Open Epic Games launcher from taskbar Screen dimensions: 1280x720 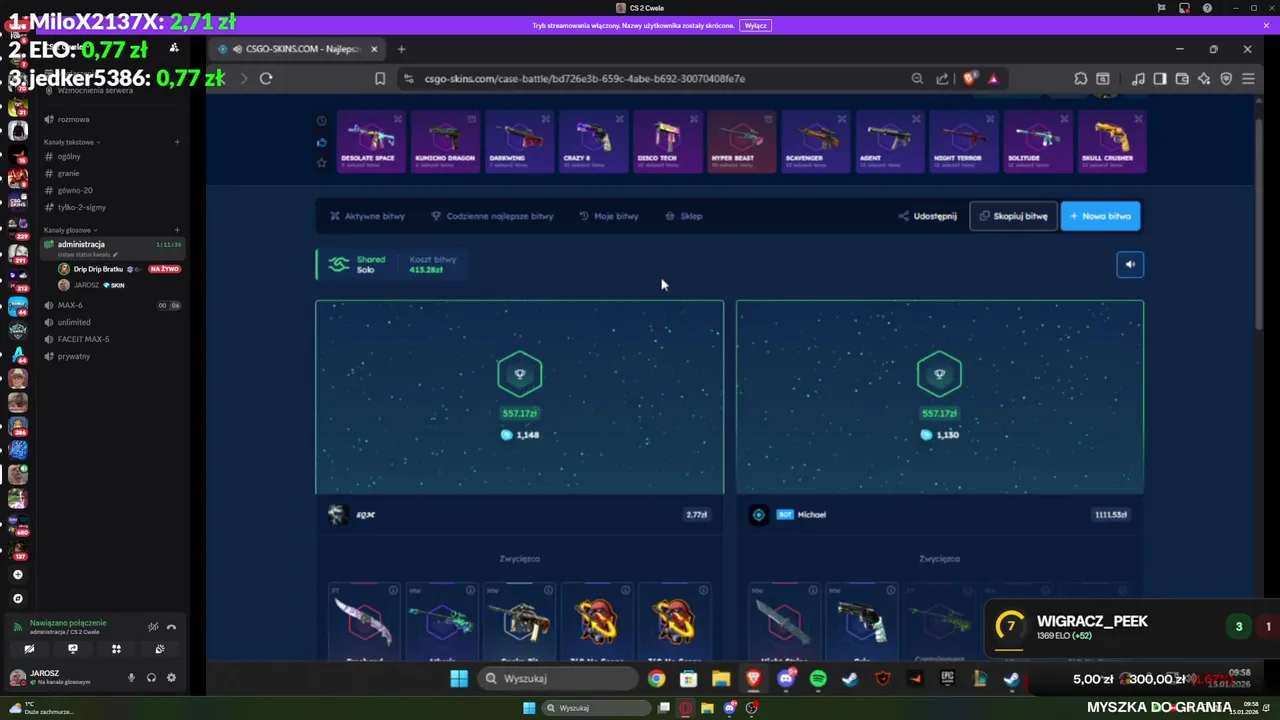click(x=947, y=679)
